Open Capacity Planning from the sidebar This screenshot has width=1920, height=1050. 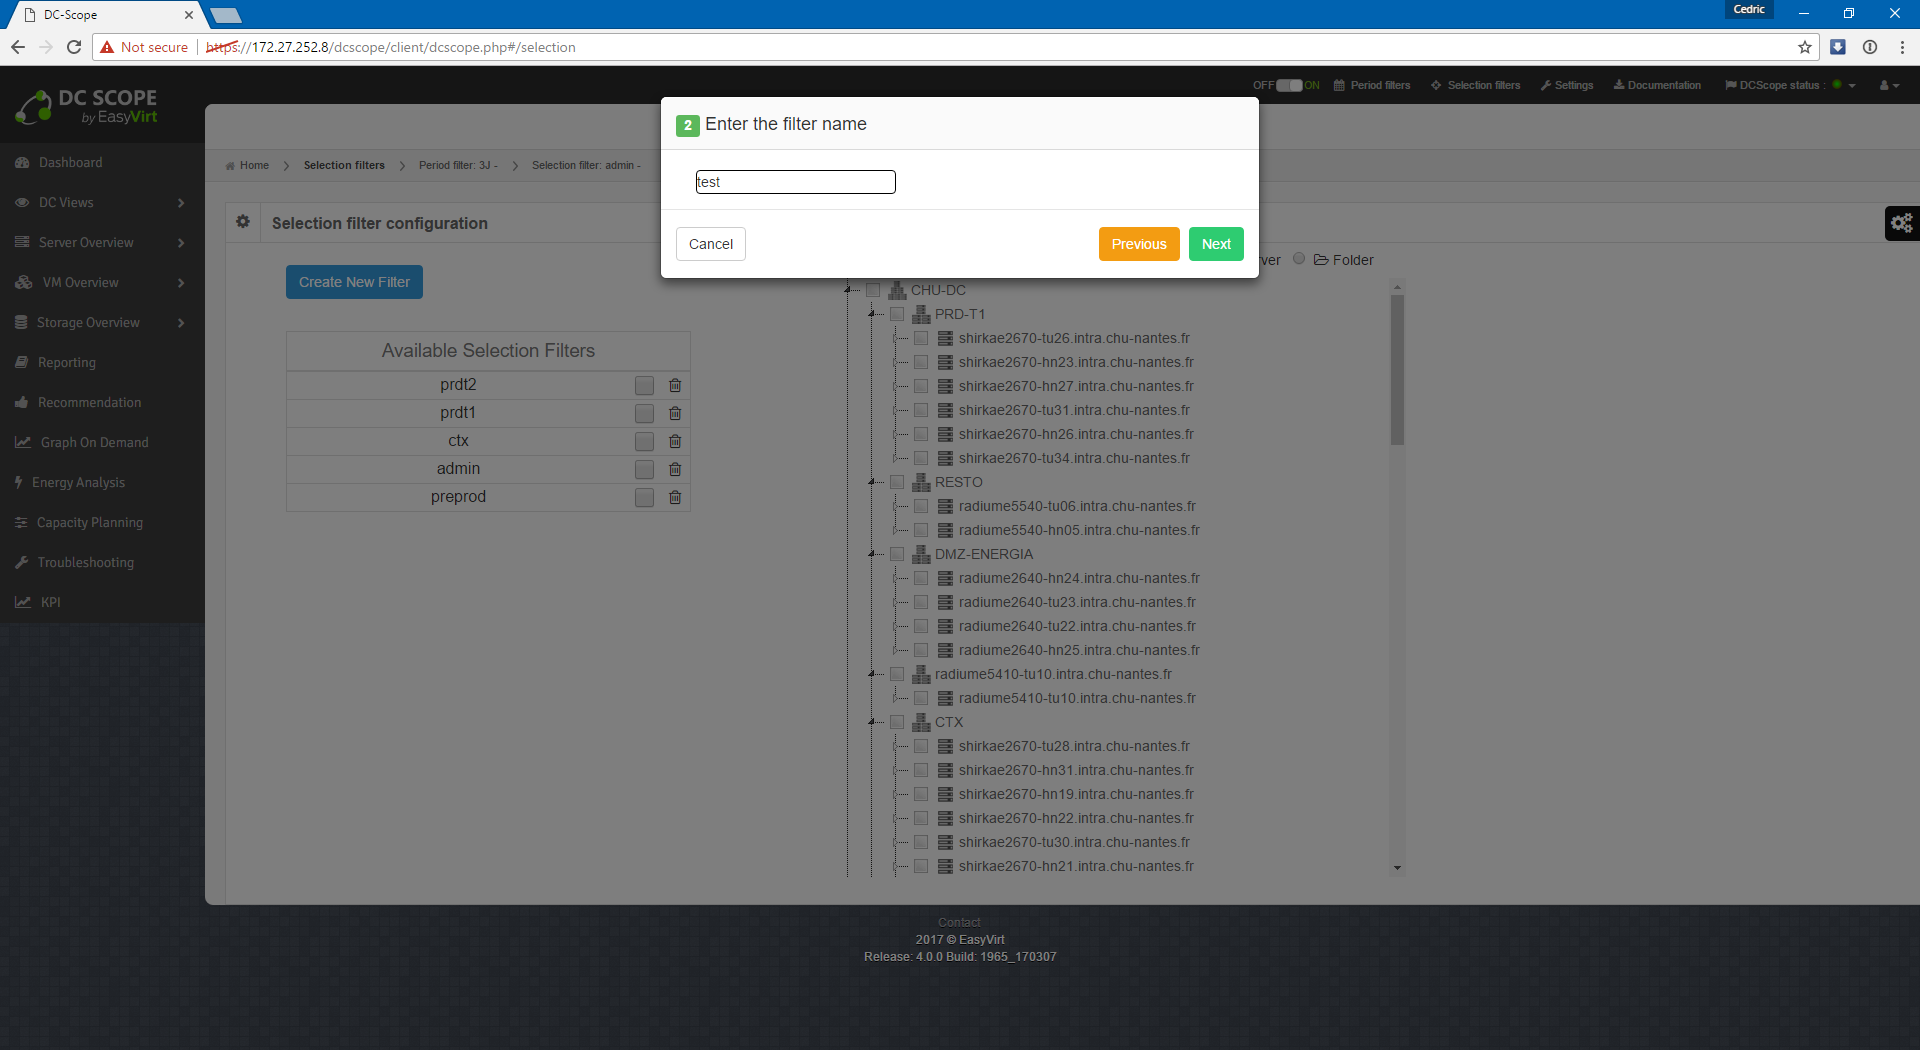click(x=90, y=522)
